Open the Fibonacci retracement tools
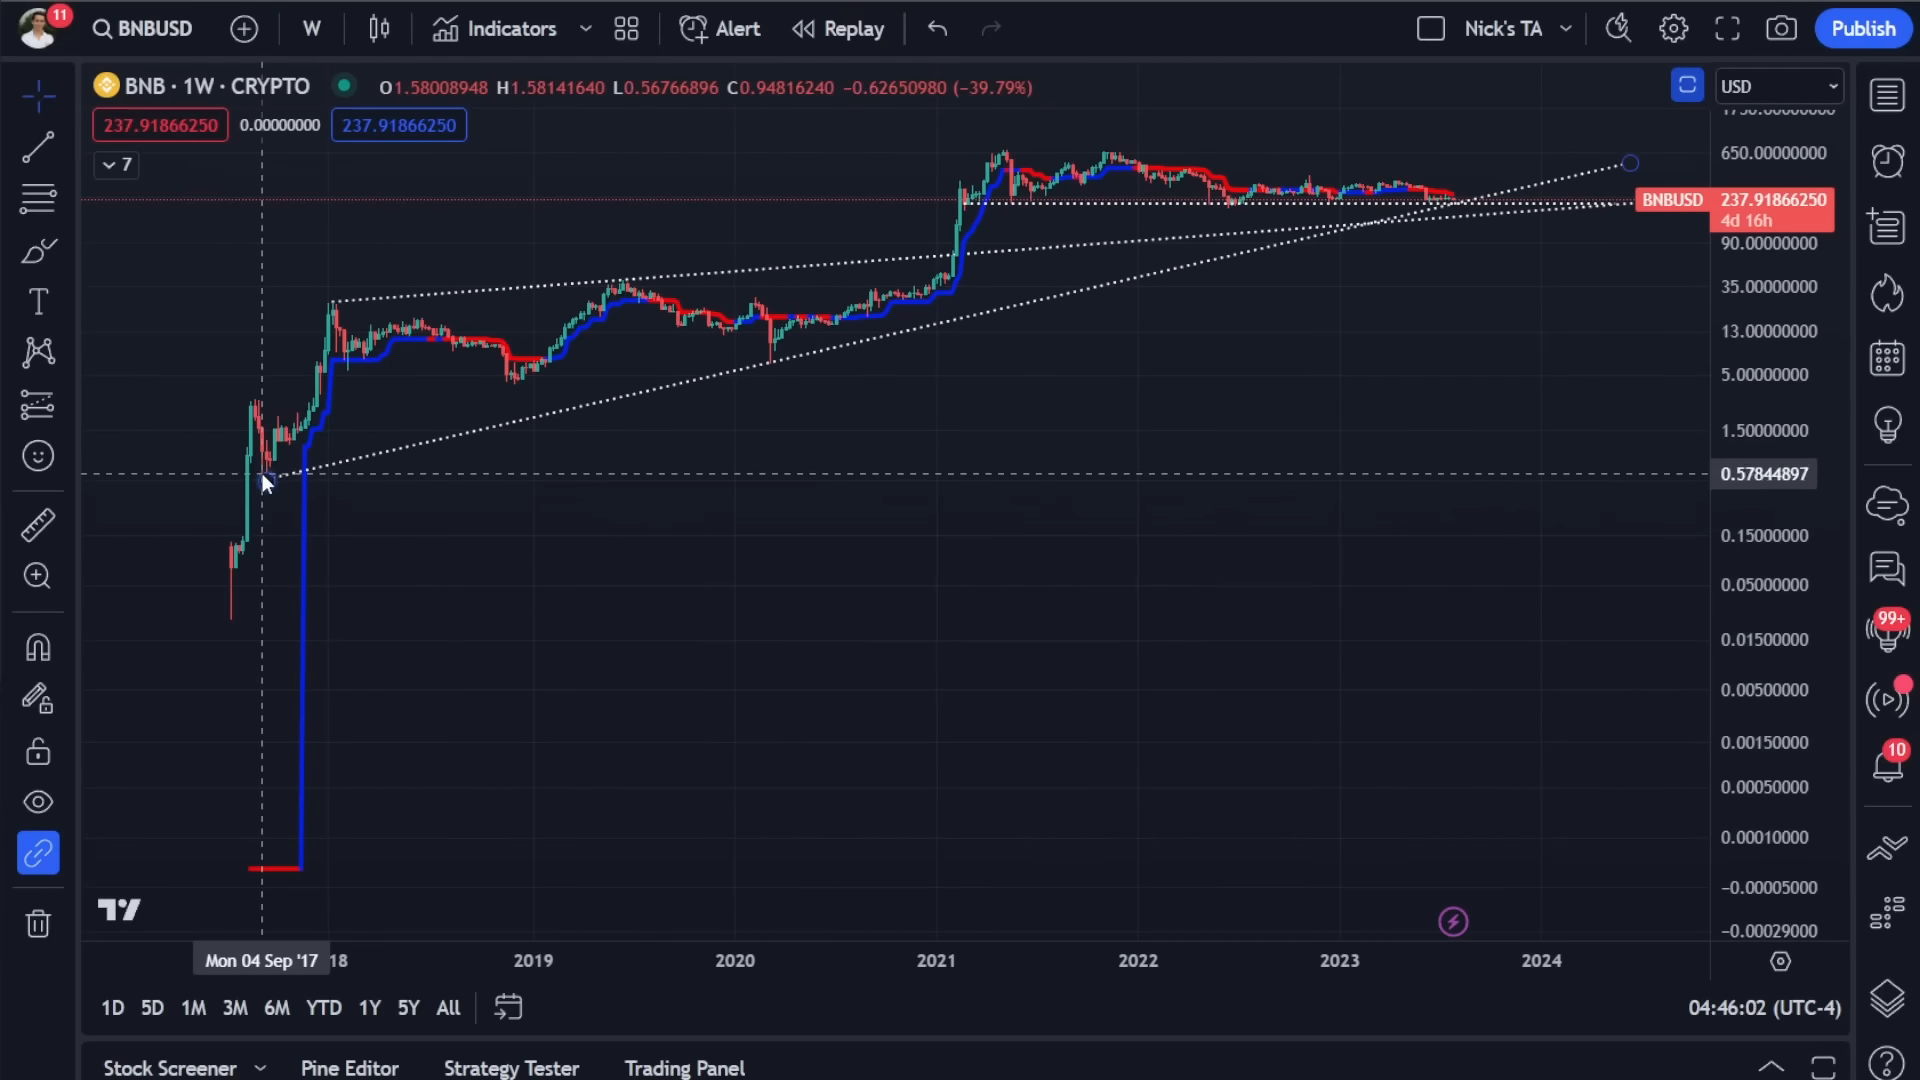 (38, 199)
